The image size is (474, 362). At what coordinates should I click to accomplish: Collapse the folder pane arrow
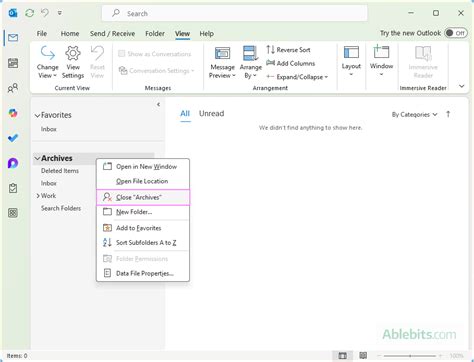point(159,105)
